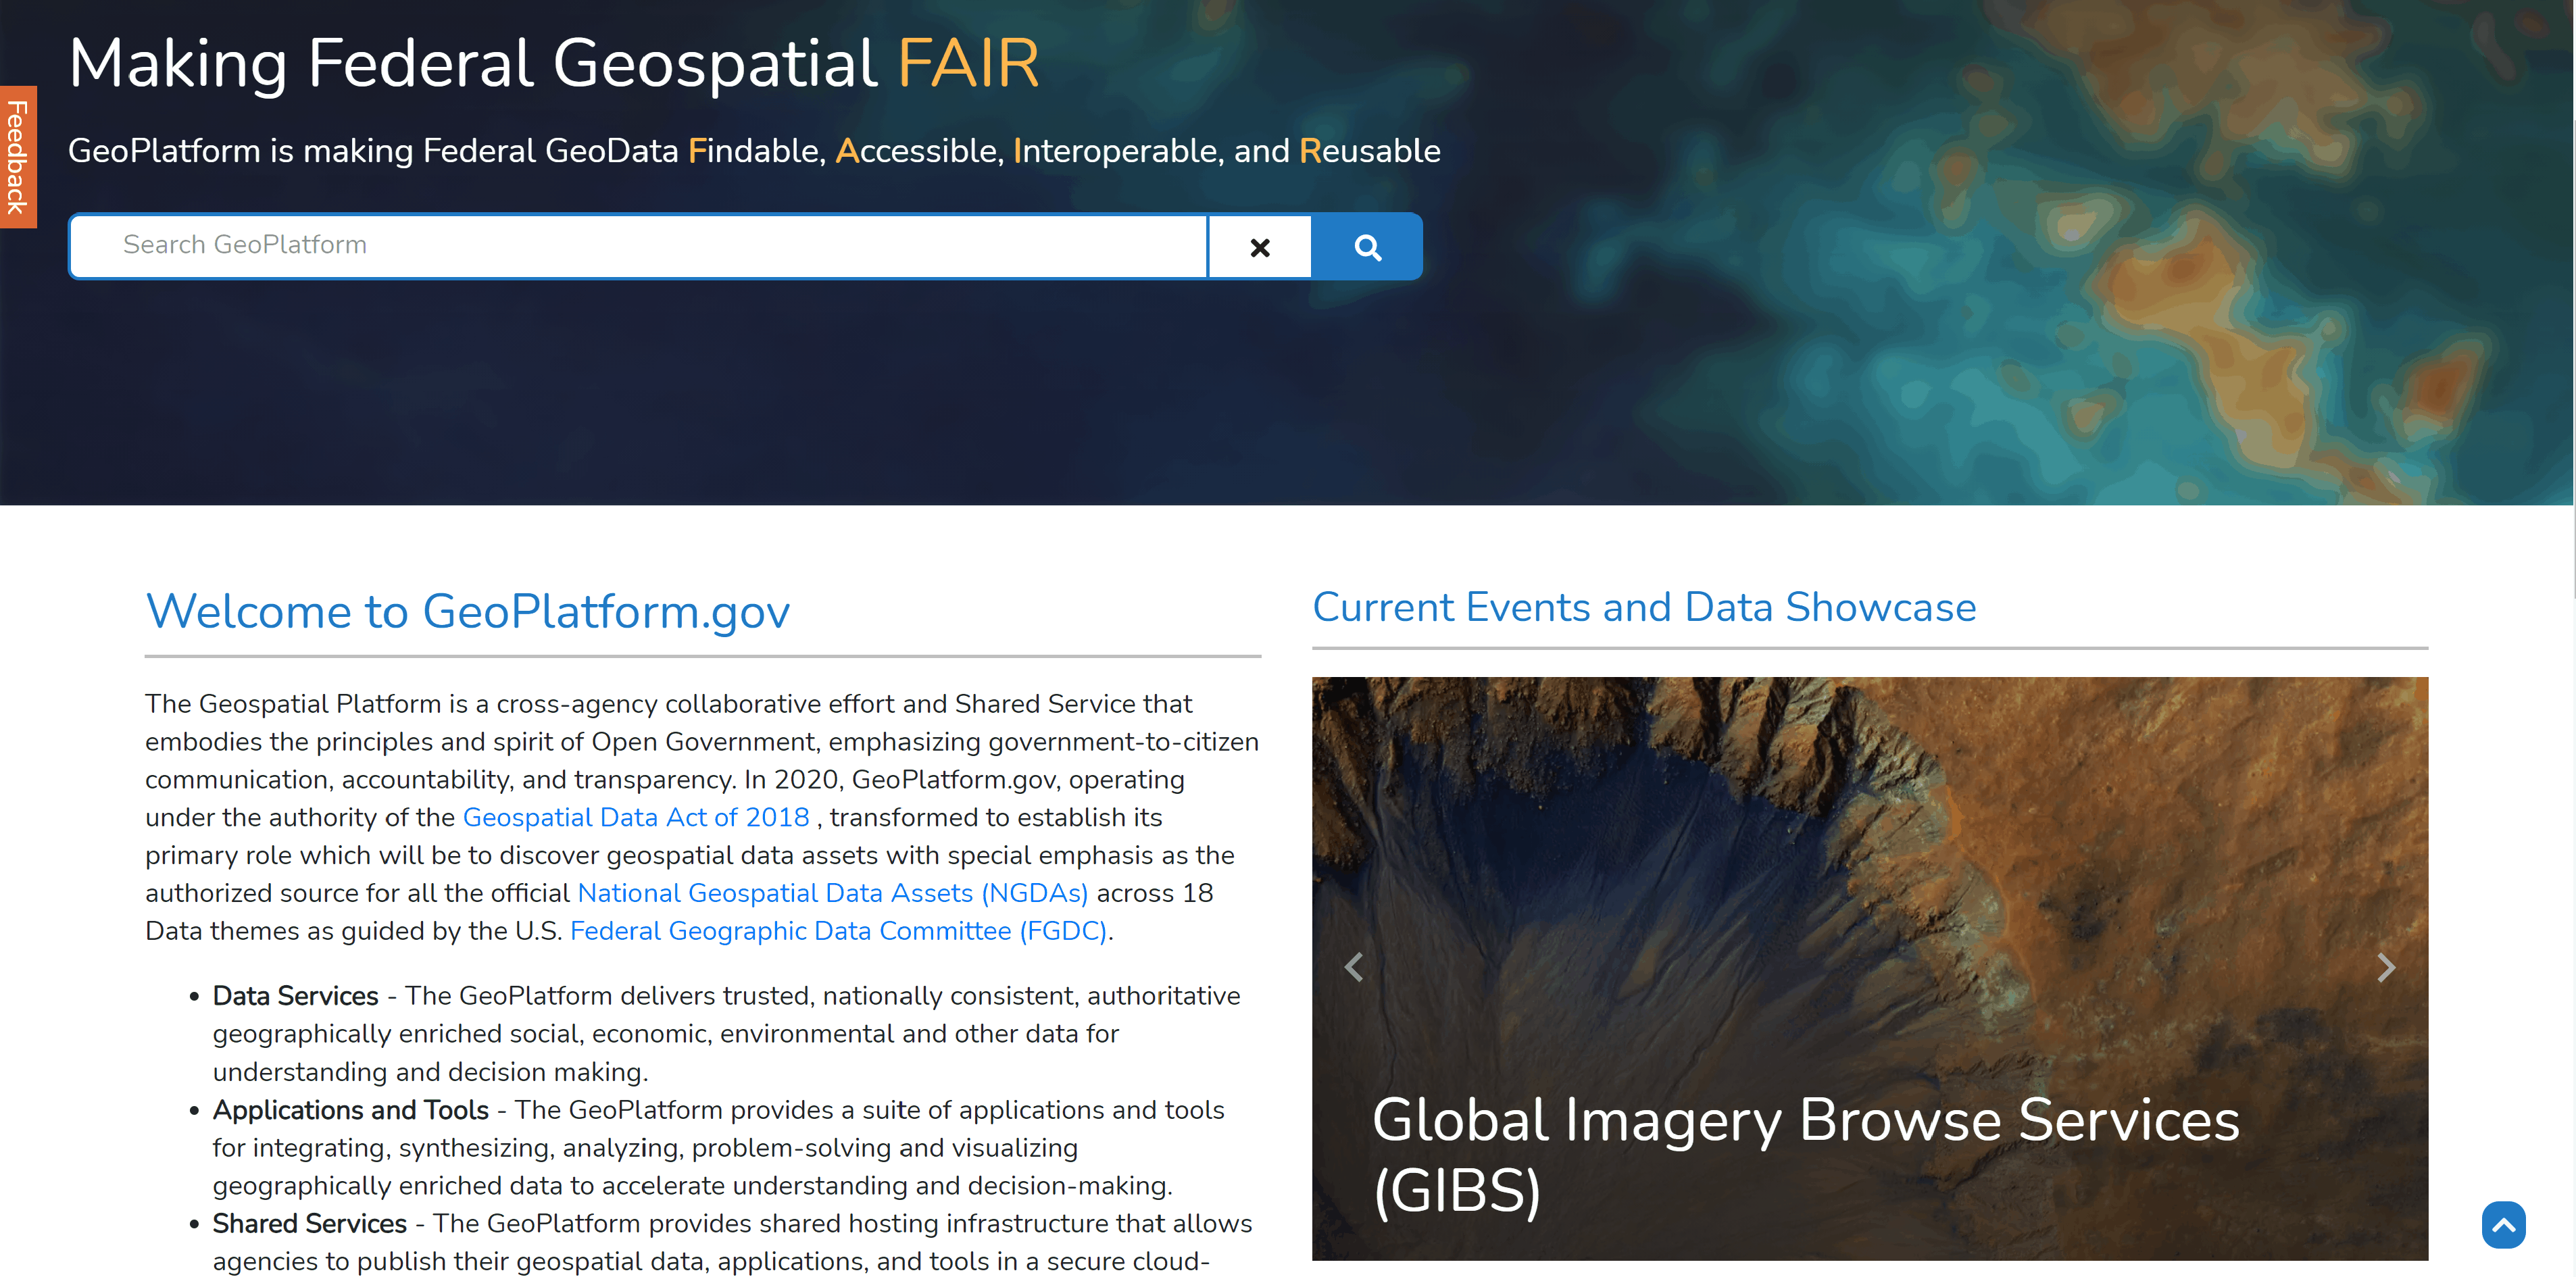Click the Data Services bullet label
Screen dimensions: 2576x1277
[296, 996]
